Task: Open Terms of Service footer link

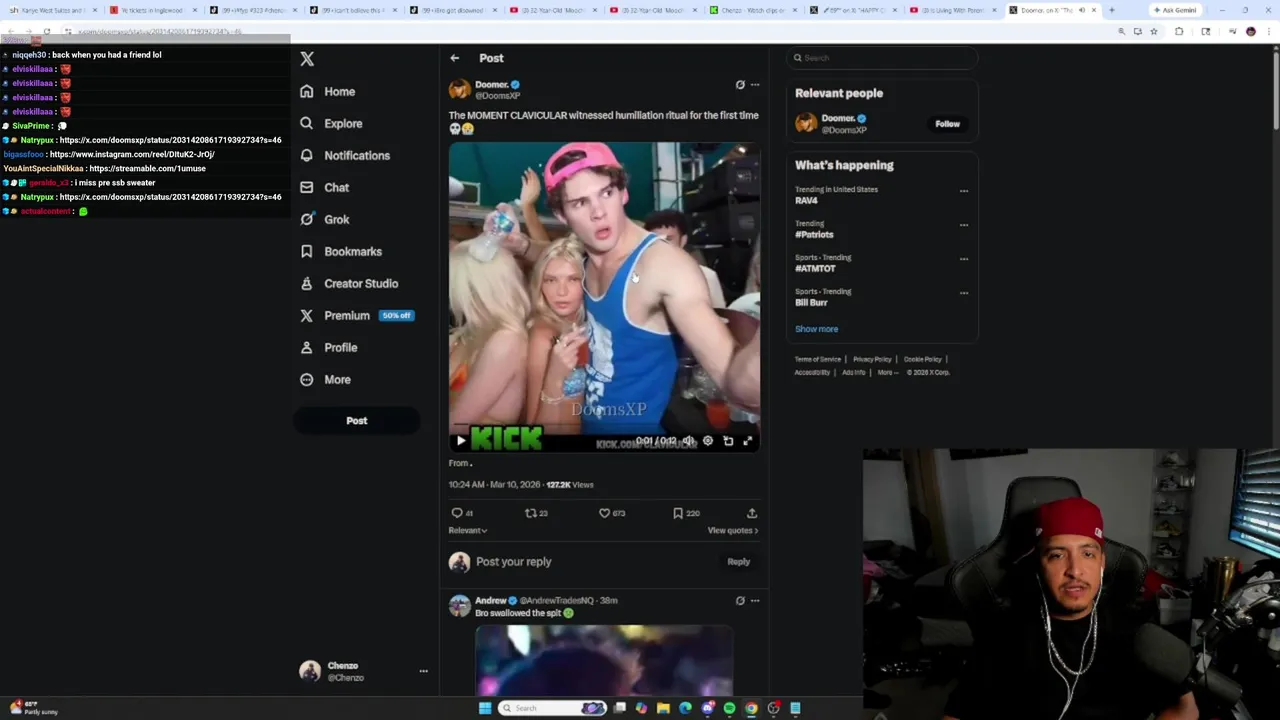Action: [x=818, y=359]
